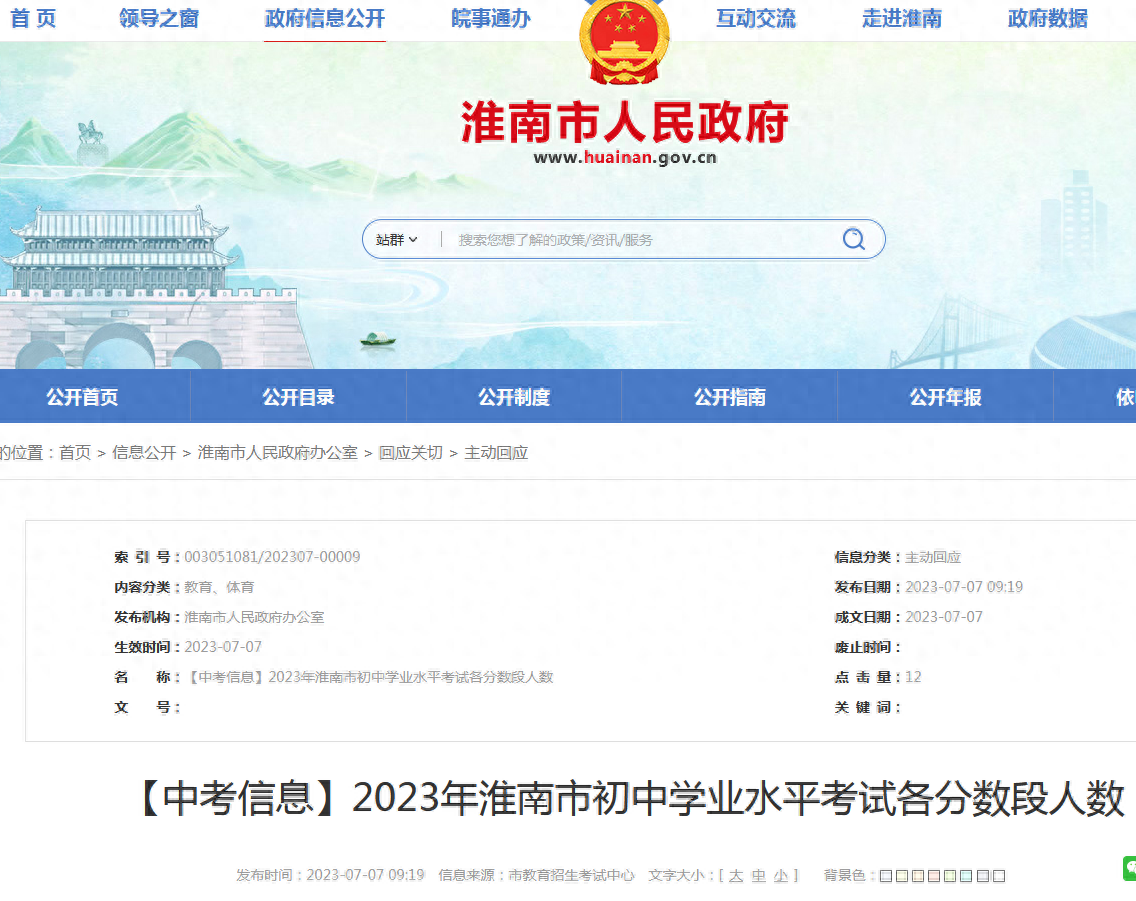The width and height of the screenshot is (1136, 901).
Task: Click the 回应关切 breadcrumb link
Action: tap(410, 453)
